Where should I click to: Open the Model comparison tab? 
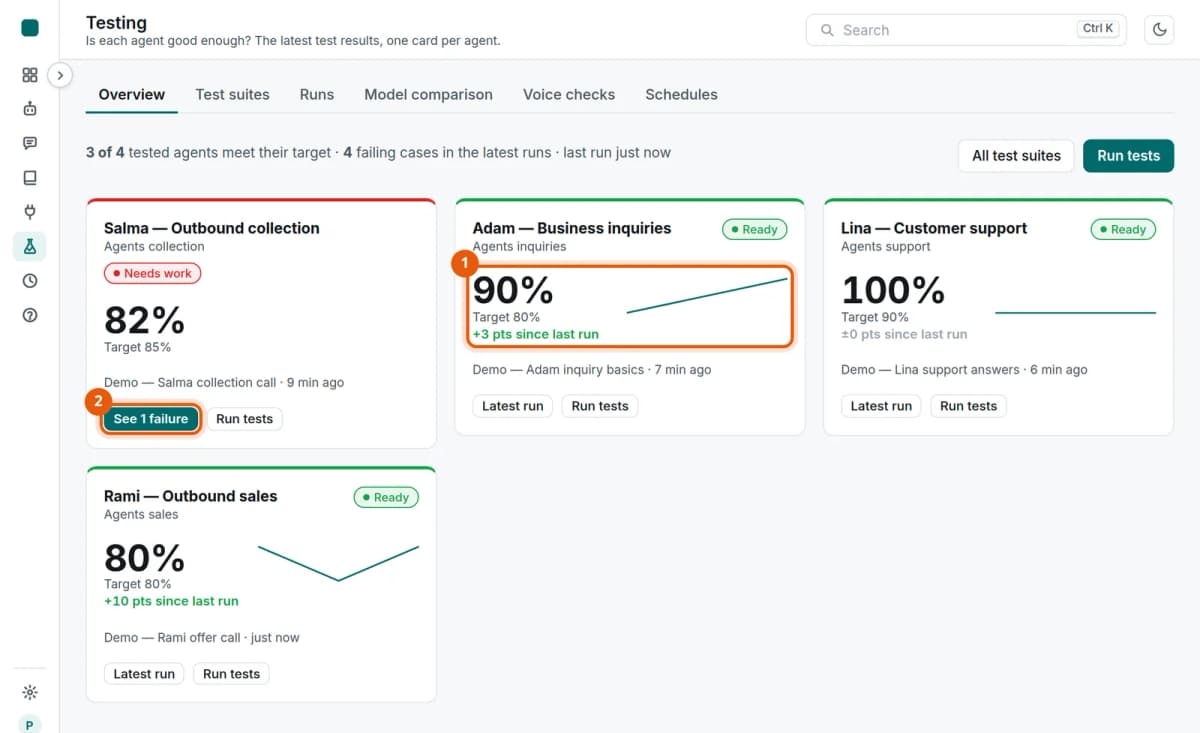point(429,95)
